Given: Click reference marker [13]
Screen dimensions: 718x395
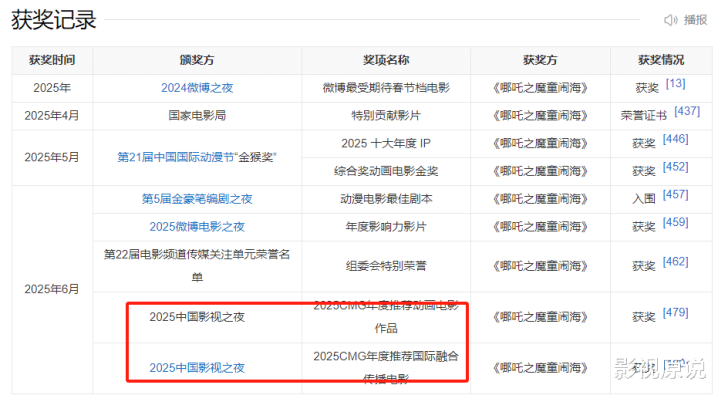Looking at the screenshot, I should (x=675, y=84).
